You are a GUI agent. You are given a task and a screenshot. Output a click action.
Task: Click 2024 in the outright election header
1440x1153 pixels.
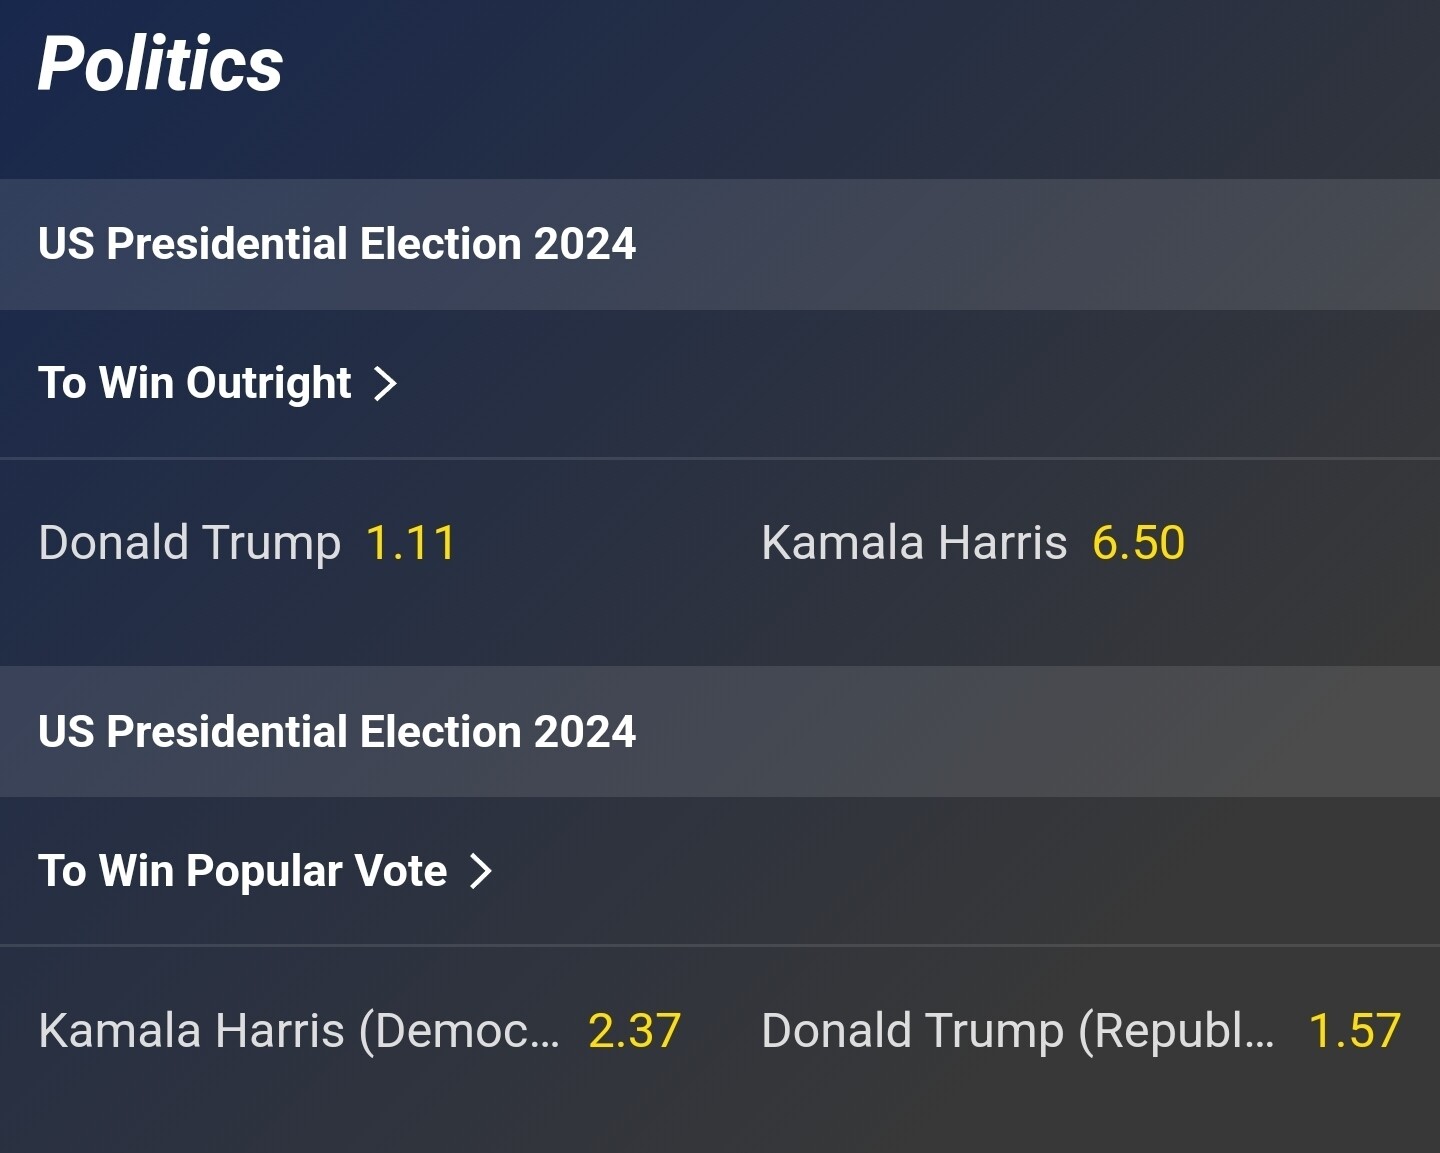[585, 244]
